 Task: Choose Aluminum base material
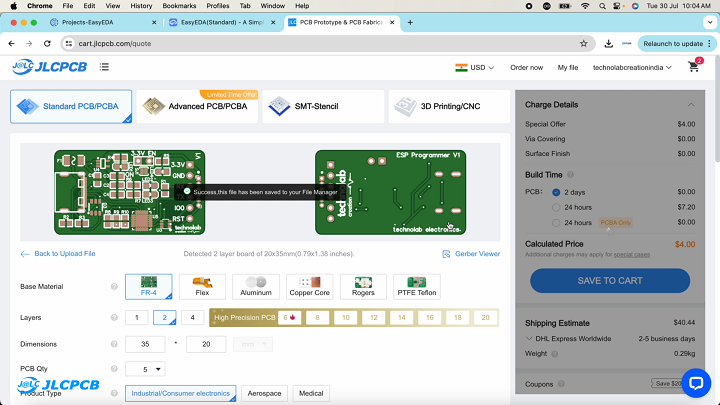pos(256,287)
